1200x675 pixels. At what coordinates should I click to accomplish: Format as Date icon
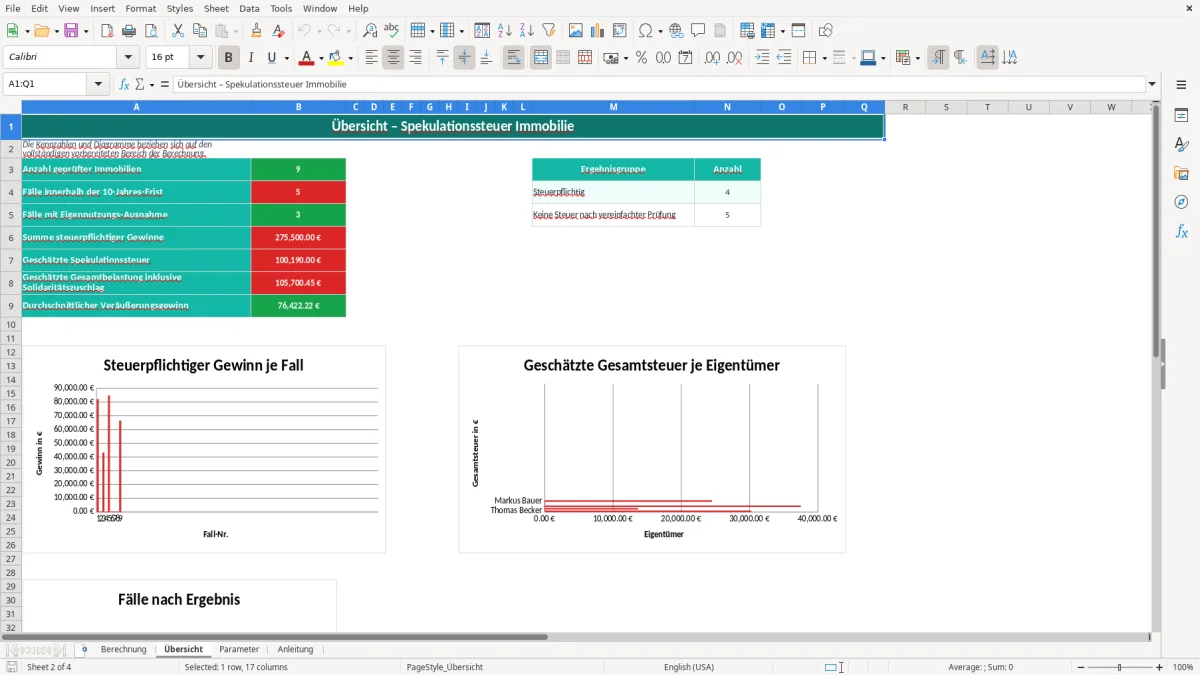click(686, 58)
